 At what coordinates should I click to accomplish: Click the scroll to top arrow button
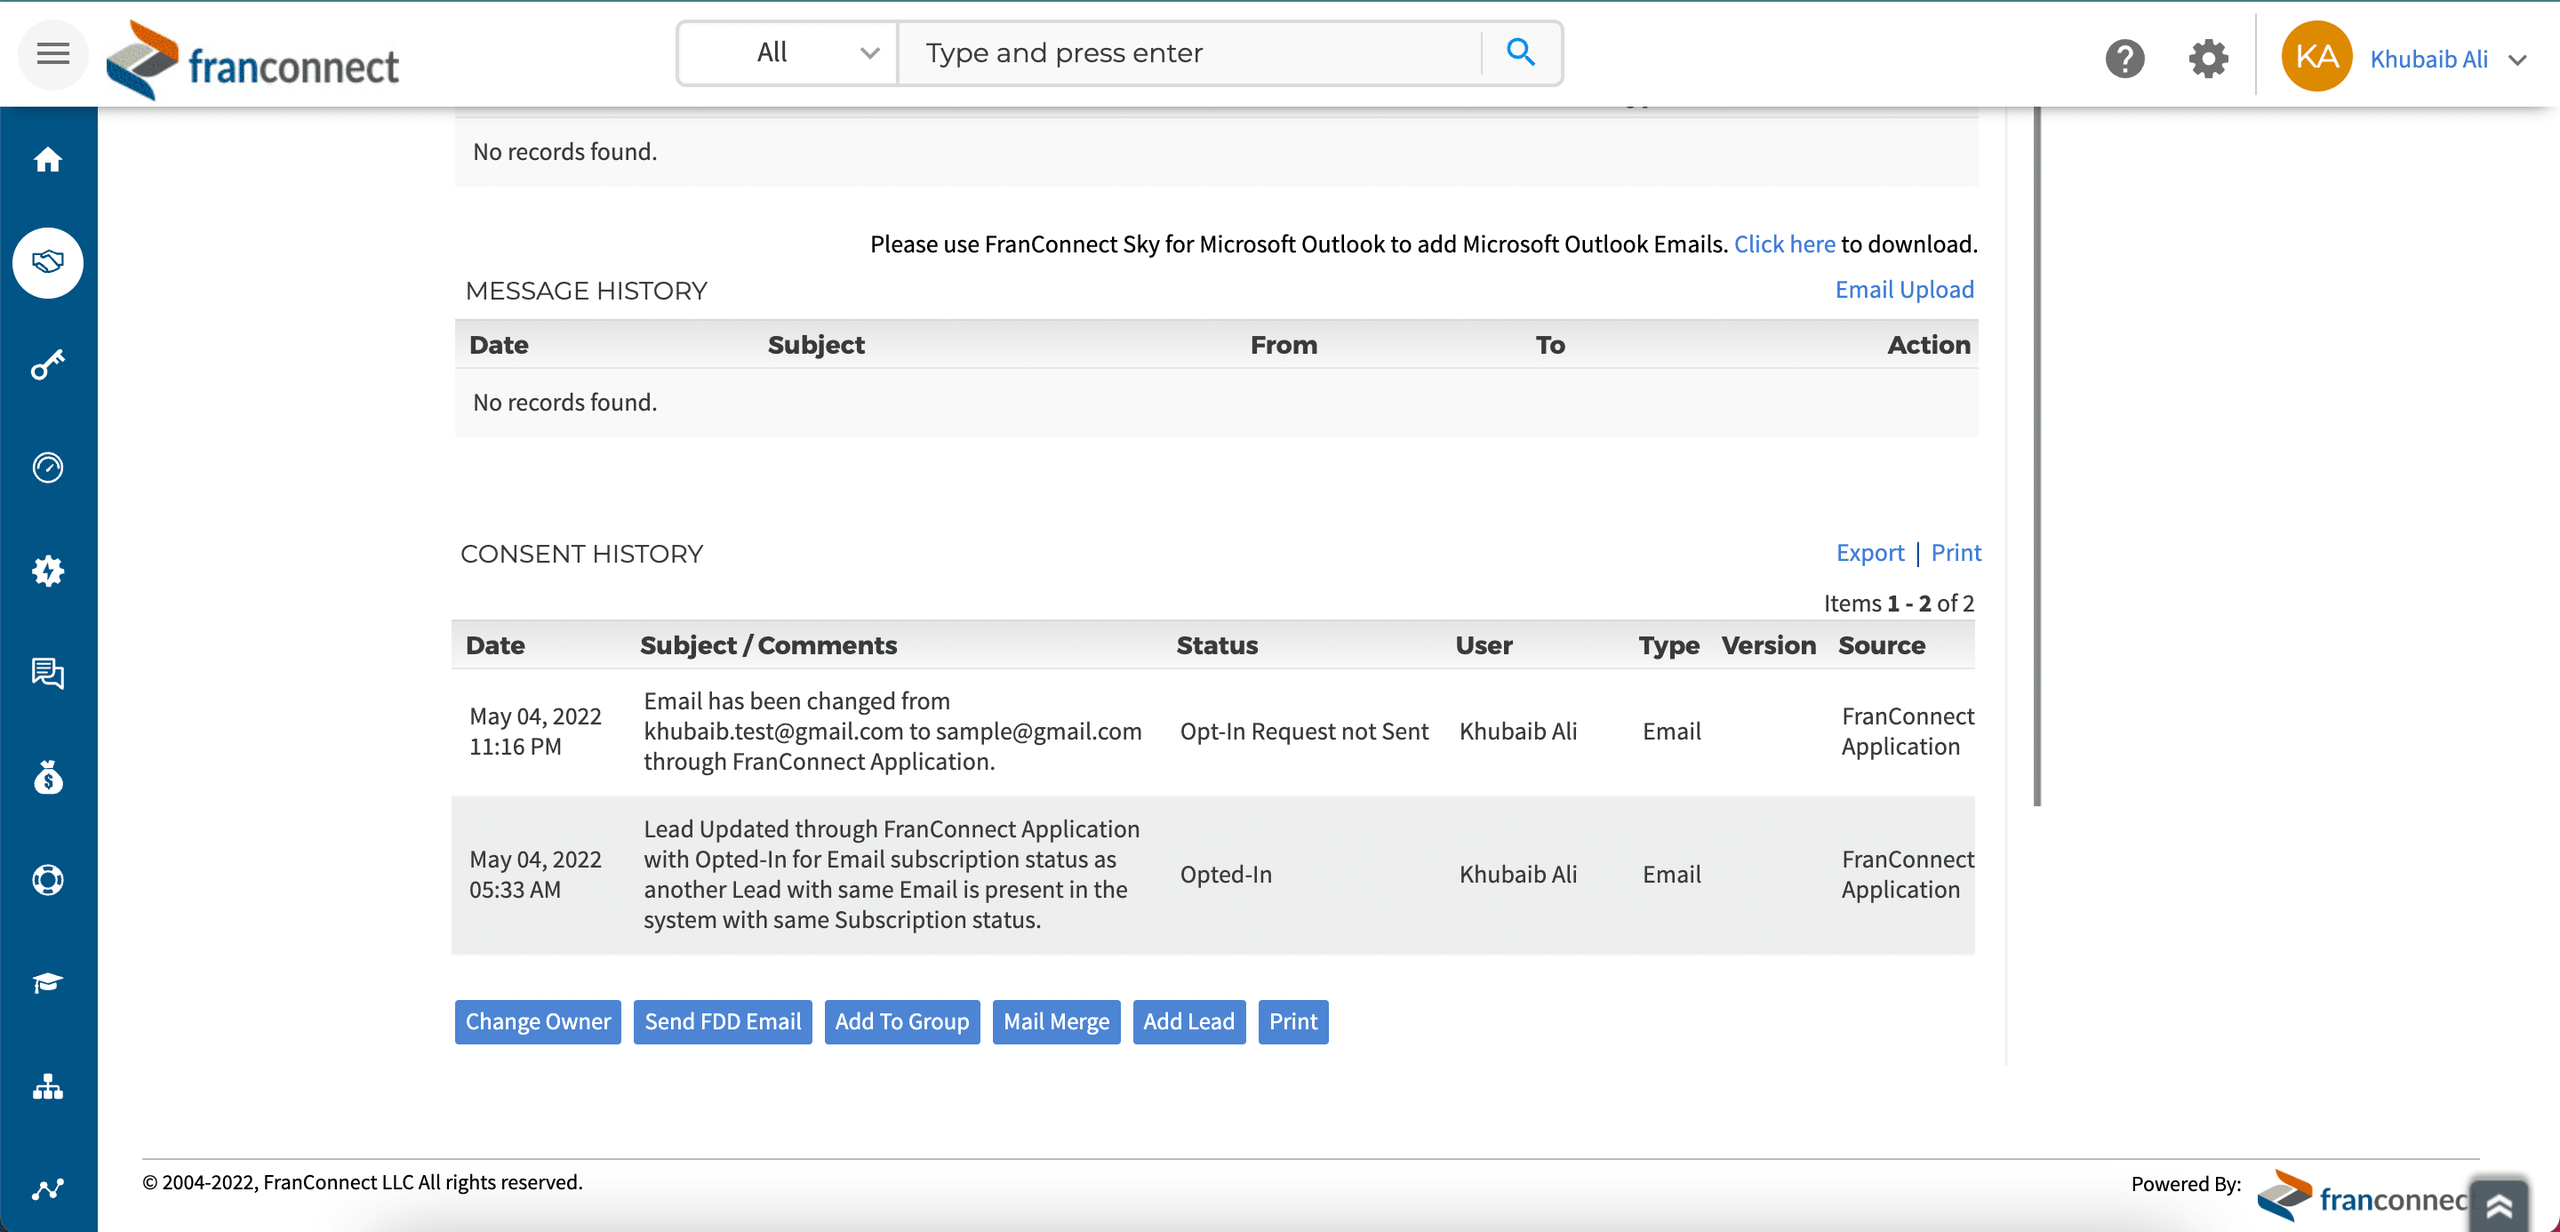tap(2499, 1207)
